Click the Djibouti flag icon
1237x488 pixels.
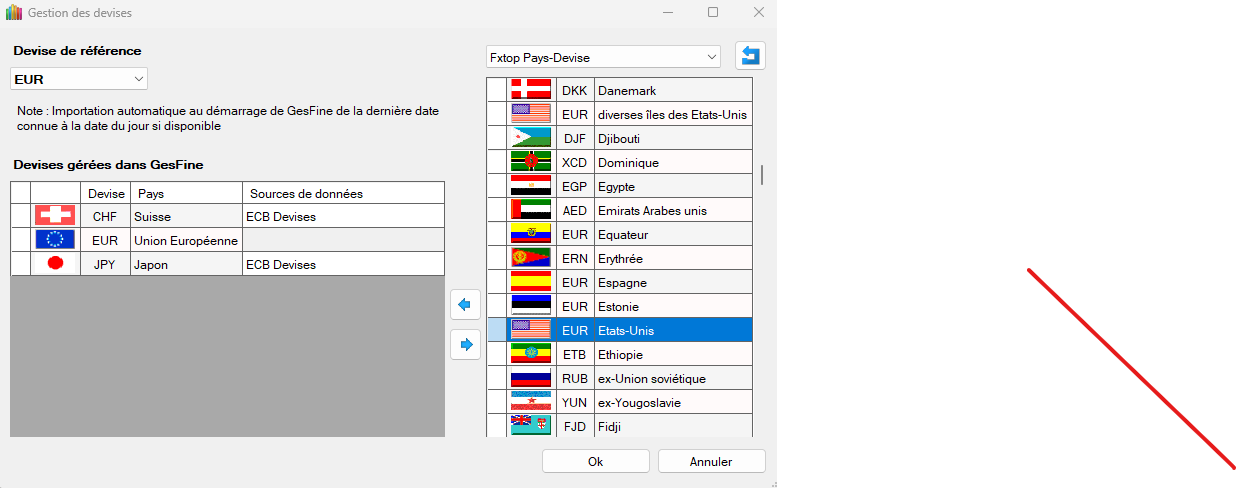530,138
